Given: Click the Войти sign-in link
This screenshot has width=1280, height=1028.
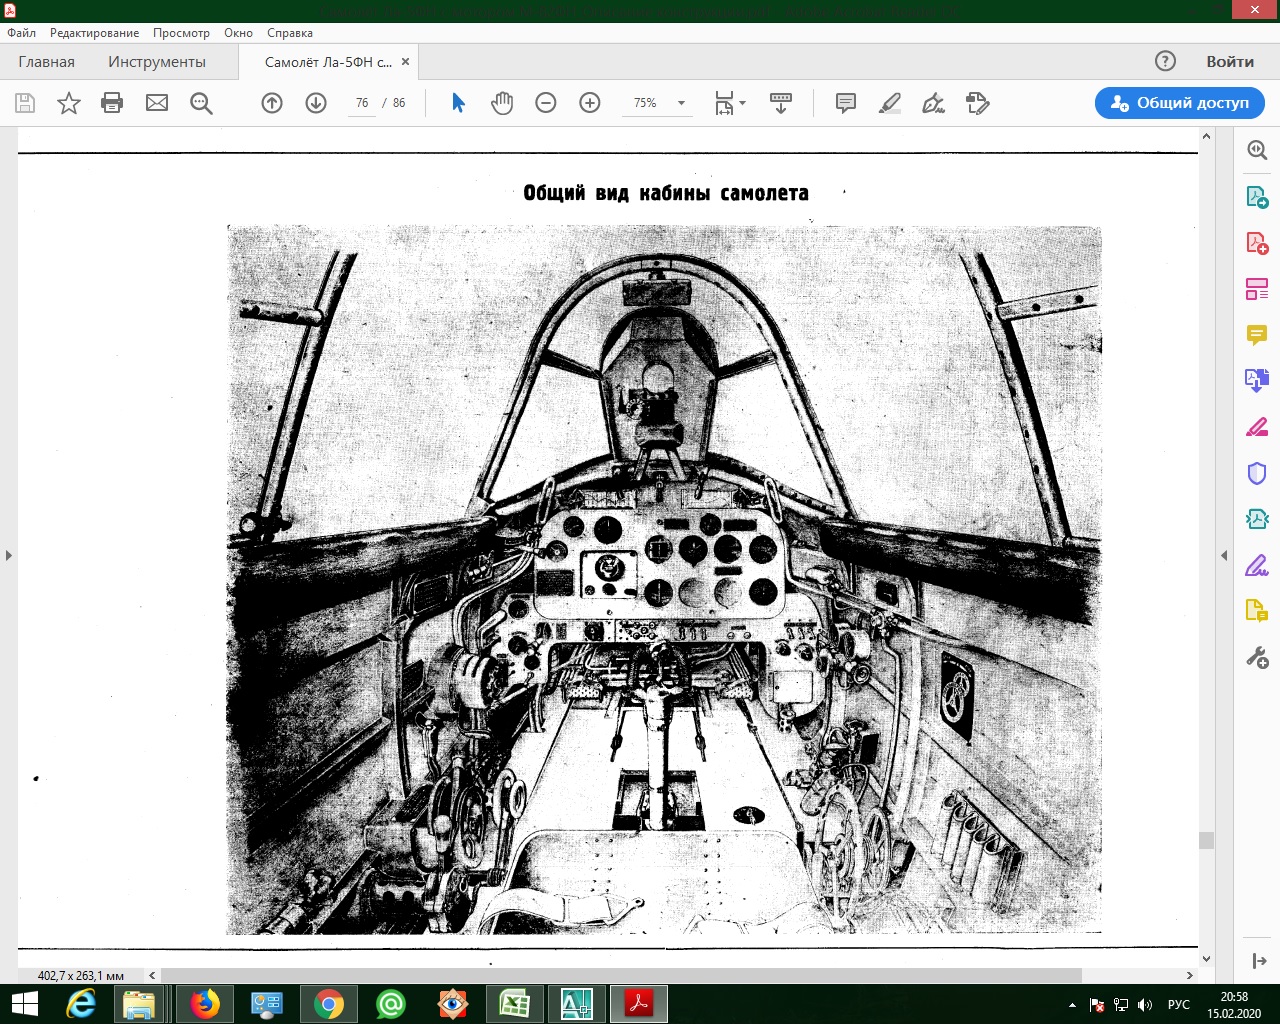Looking at the screenshot, I should (1230, 62).
